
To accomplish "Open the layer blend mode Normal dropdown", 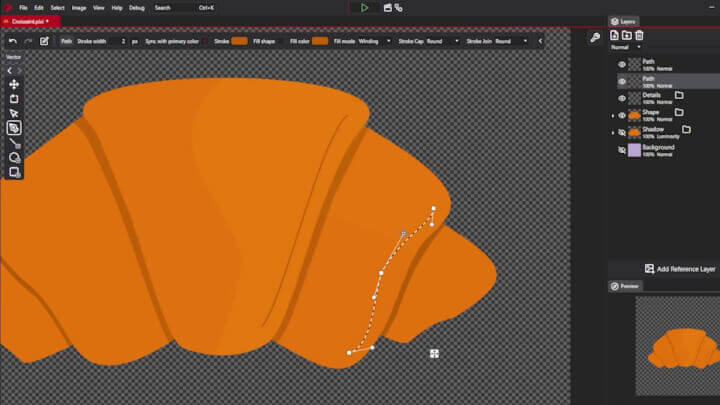I will point(625,47).
